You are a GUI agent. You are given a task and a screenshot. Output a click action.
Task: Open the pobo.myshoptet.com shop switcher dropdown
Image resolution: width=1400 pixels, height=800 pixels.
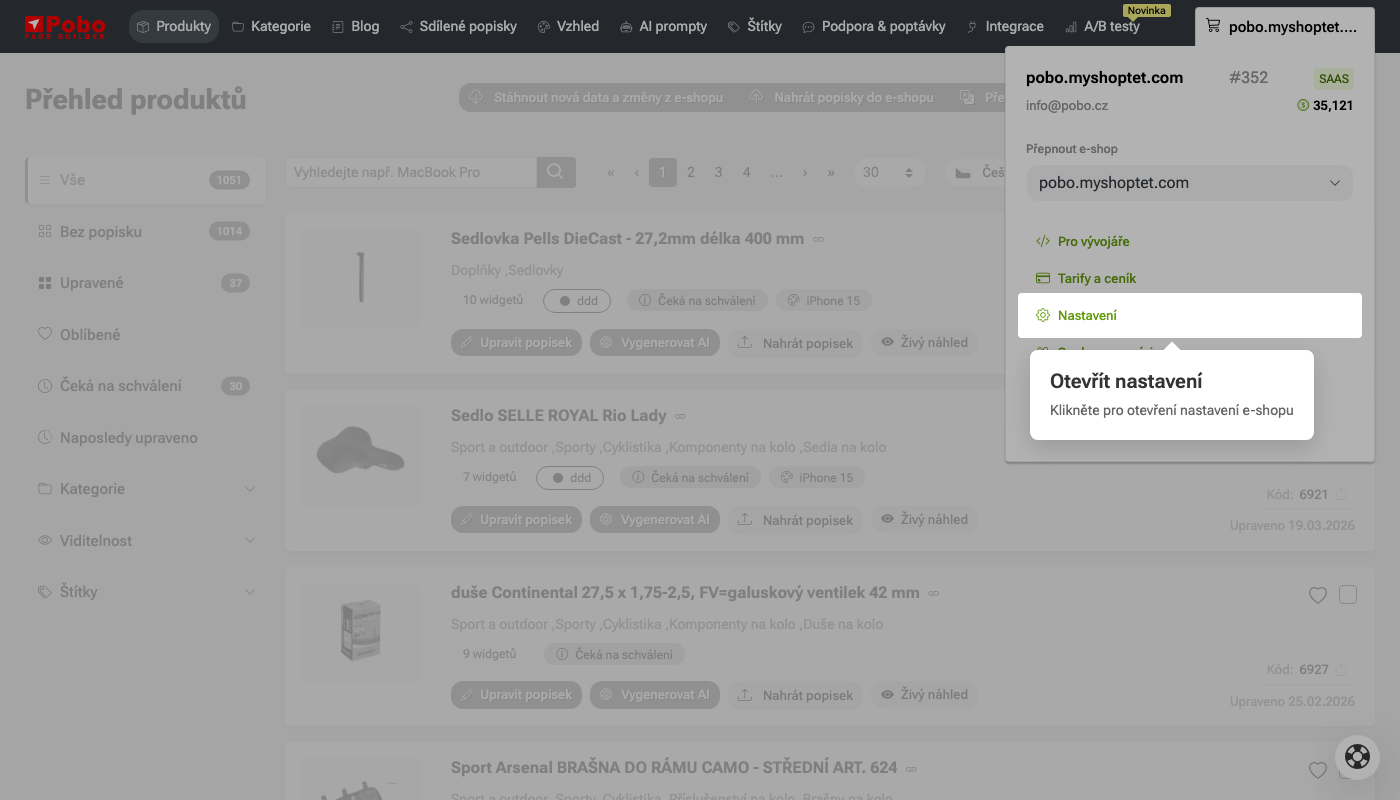1190,182
